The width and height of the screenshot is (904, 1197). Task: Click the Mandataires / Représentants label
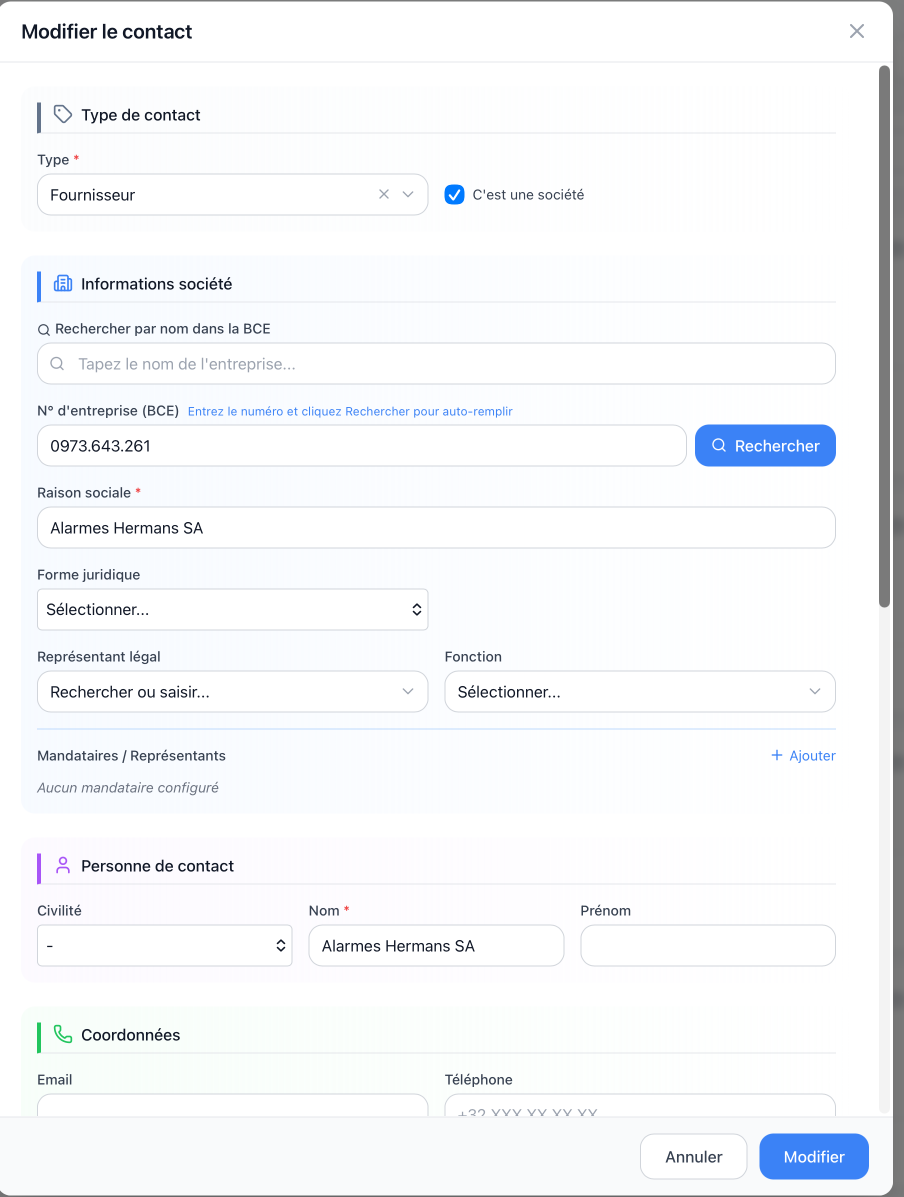[131, 756]
